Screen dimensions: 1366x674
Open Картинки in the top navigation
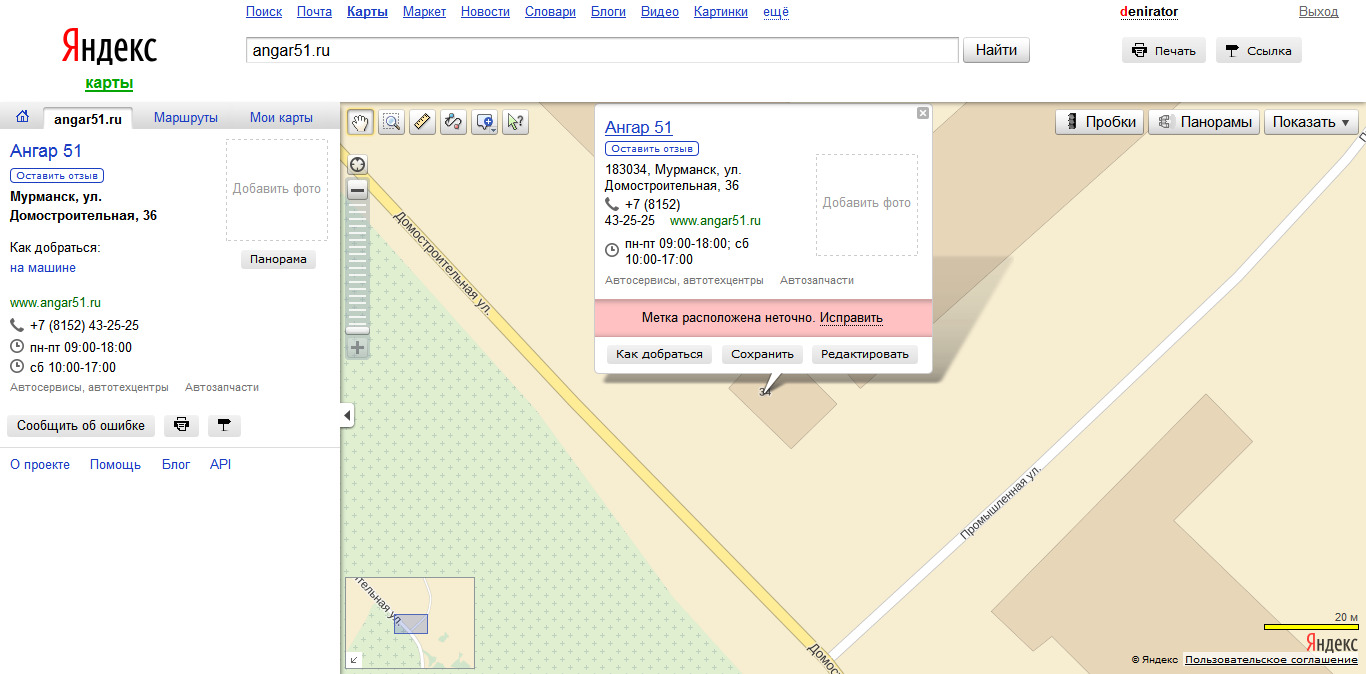click(x=721, y=12)
